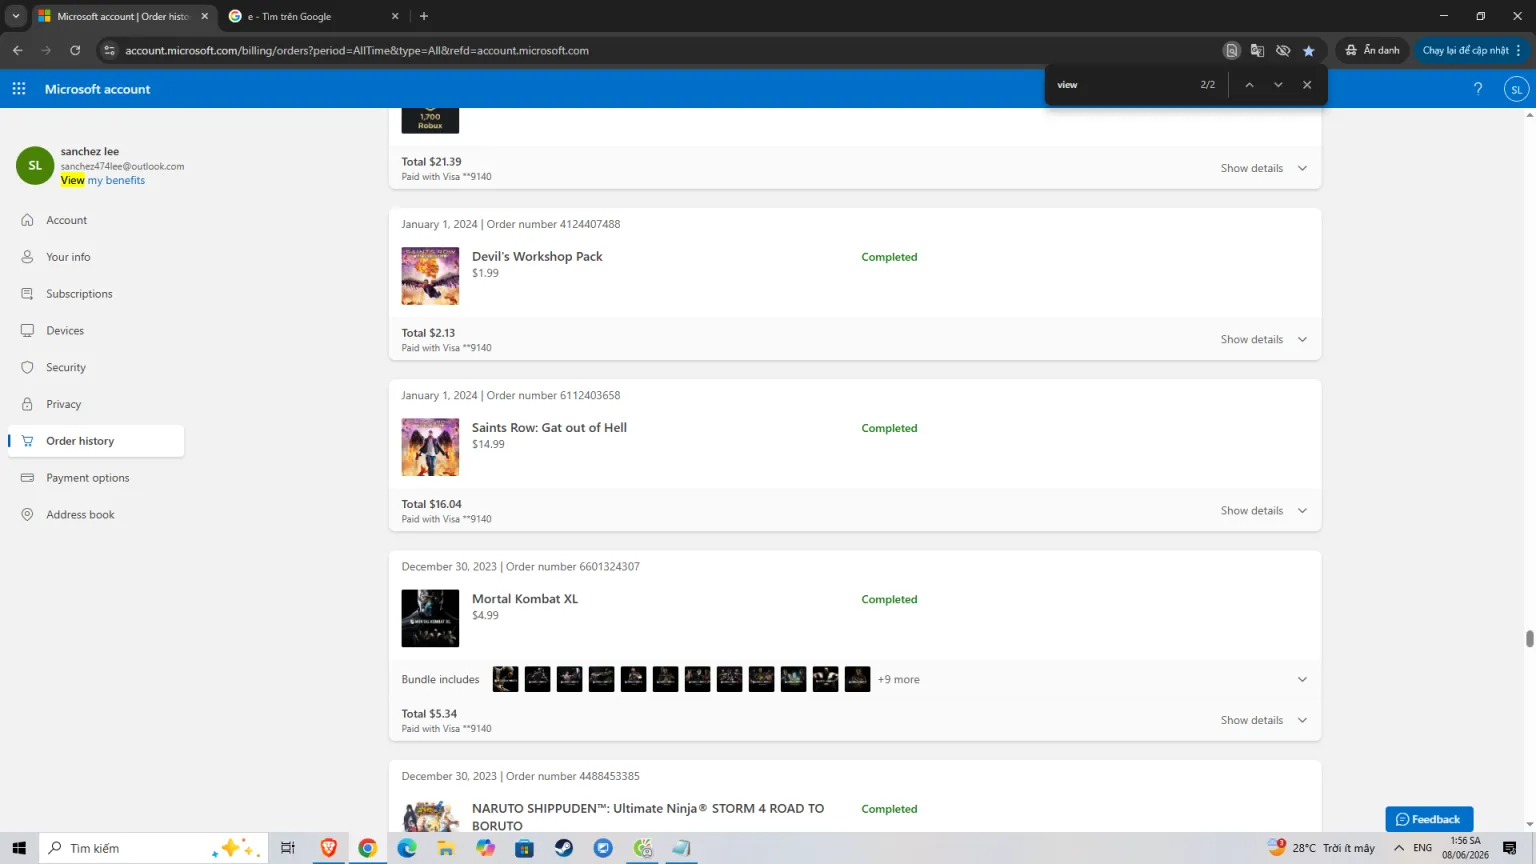This screenshot has width=1536, height=864.
Task: Go to previous find-in-page match
Action: [1249, 85]
